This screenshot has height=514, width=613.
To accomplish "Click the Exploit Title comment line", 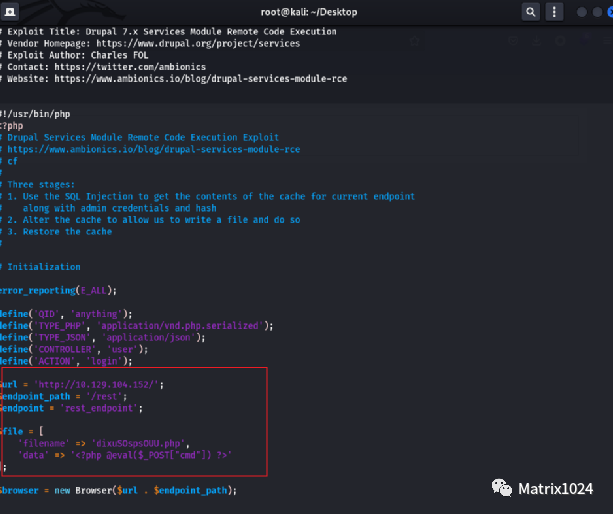I will [168, 32].
